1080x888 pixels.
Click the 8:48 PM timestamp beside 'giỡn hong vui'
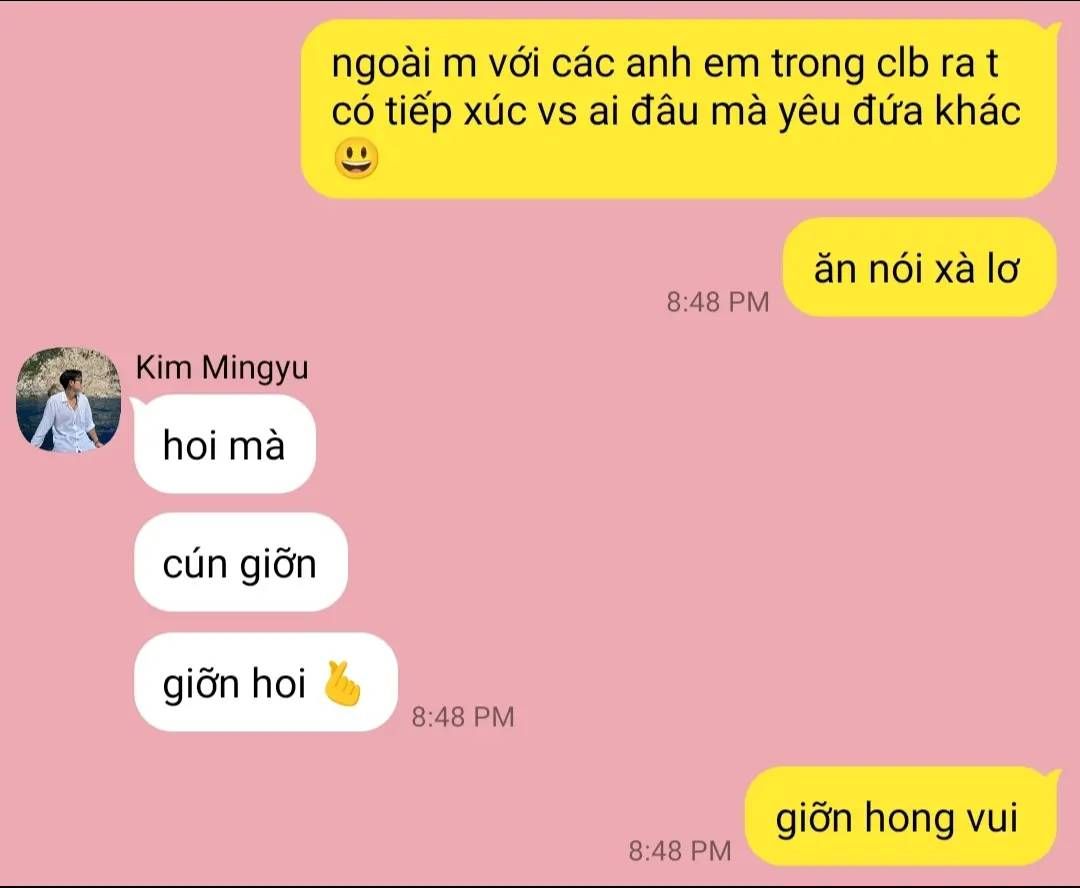680,851
